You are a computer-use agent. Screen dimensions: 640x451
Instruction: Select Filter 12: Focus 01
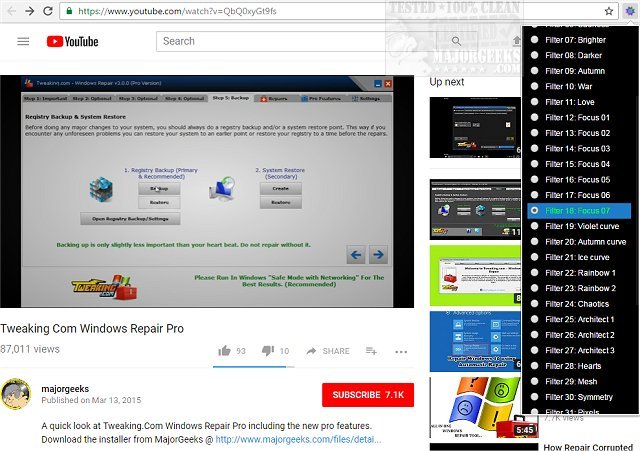tap(576, 118)
